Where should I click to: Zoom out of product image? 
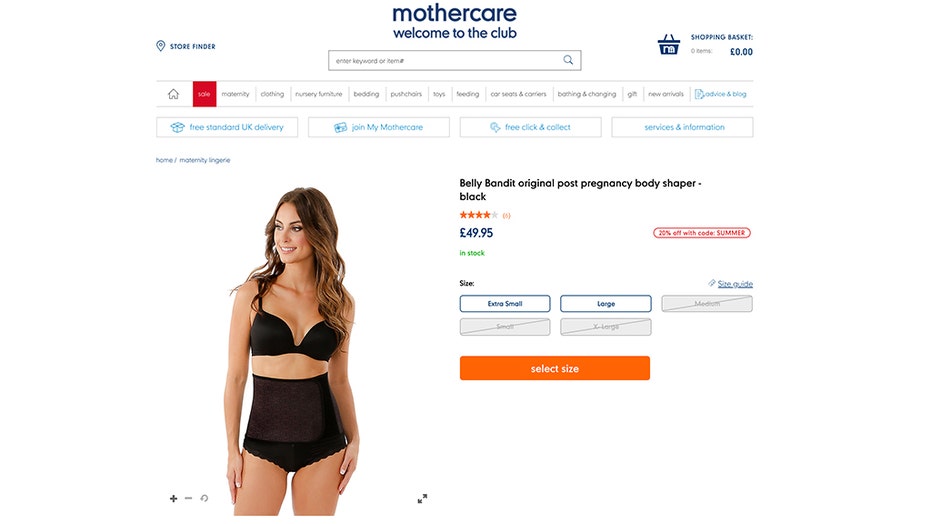(188, 498)
